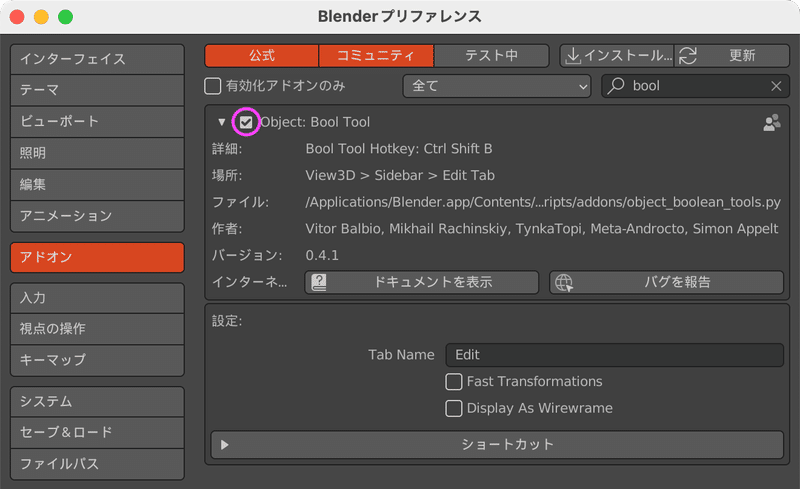This screenshot has width=800, height=489.
Task: Toggle the コミュニティ filter button
Action: (376, 56)
